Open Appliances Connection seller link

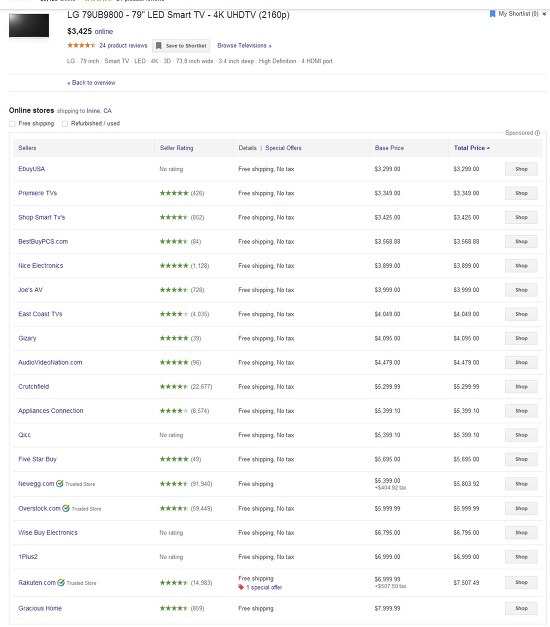point(51,411)
